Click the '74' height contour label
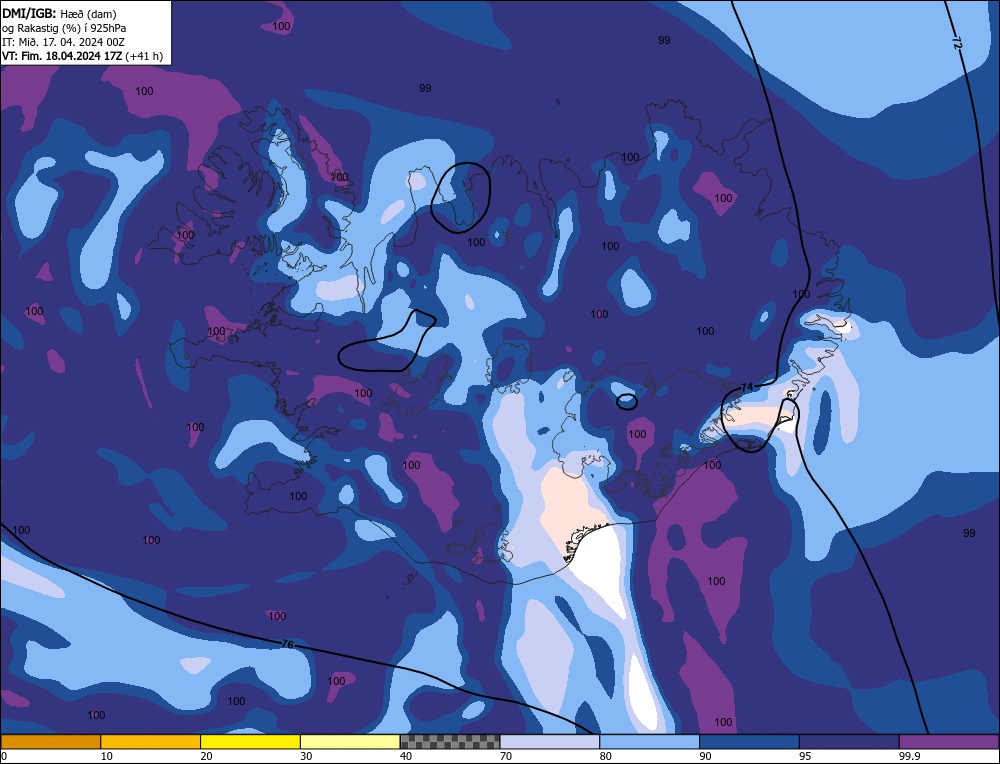The width and height of the screenshot is (1000, 764). pyautogui.click(x=747, y=387)
